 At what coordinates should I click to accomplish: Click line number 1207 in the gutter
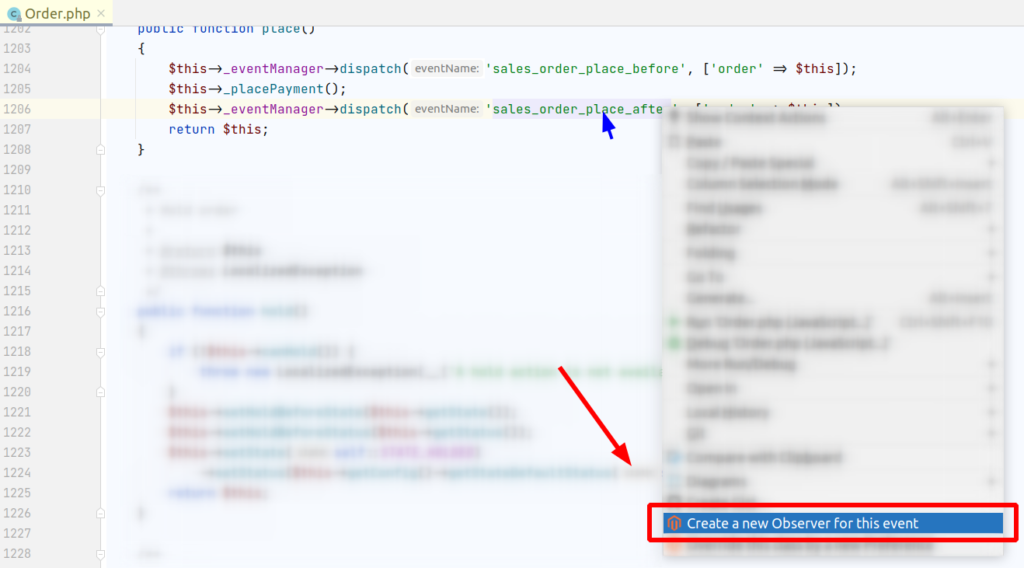click(x=17, y=129)
